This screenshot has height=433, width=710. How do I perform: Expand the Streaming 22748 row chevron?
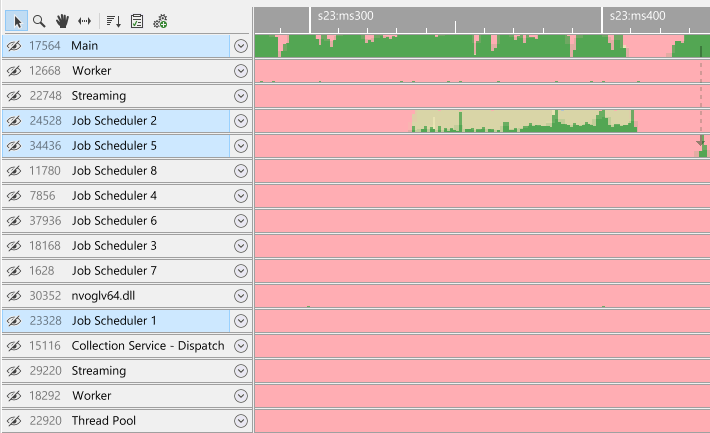tap(241, 96)
